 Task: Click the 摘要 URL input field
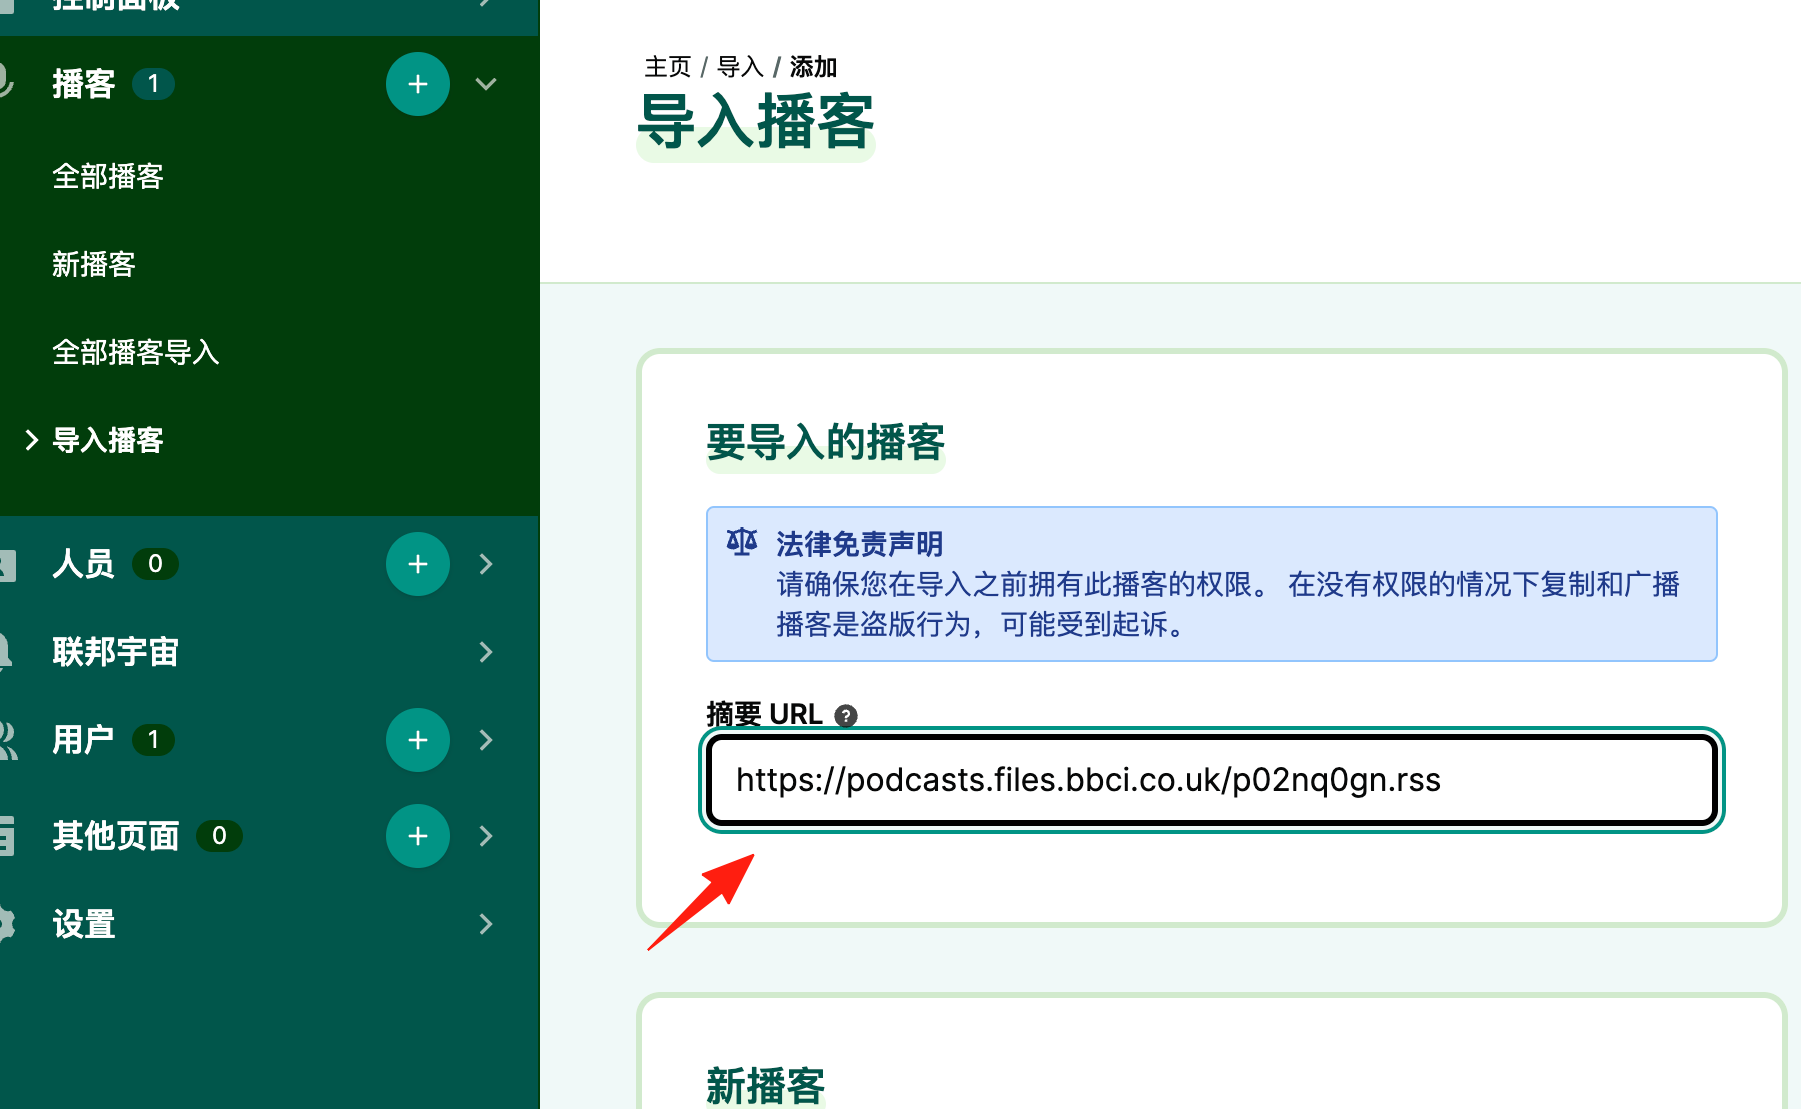click(1212, 780)
